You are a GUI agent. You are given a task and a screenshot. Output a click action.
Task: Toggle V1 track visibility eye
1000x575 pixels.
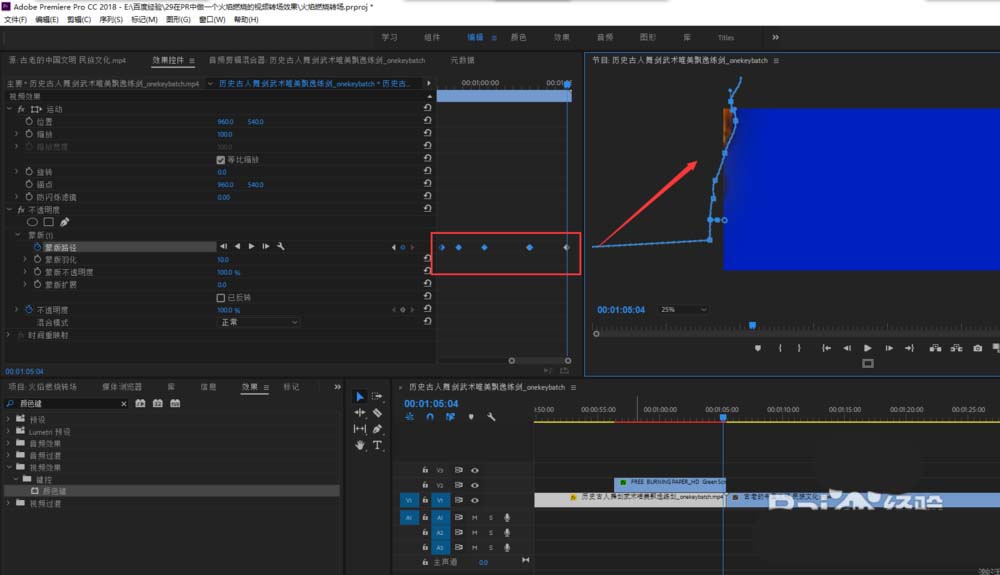[474, 500]
